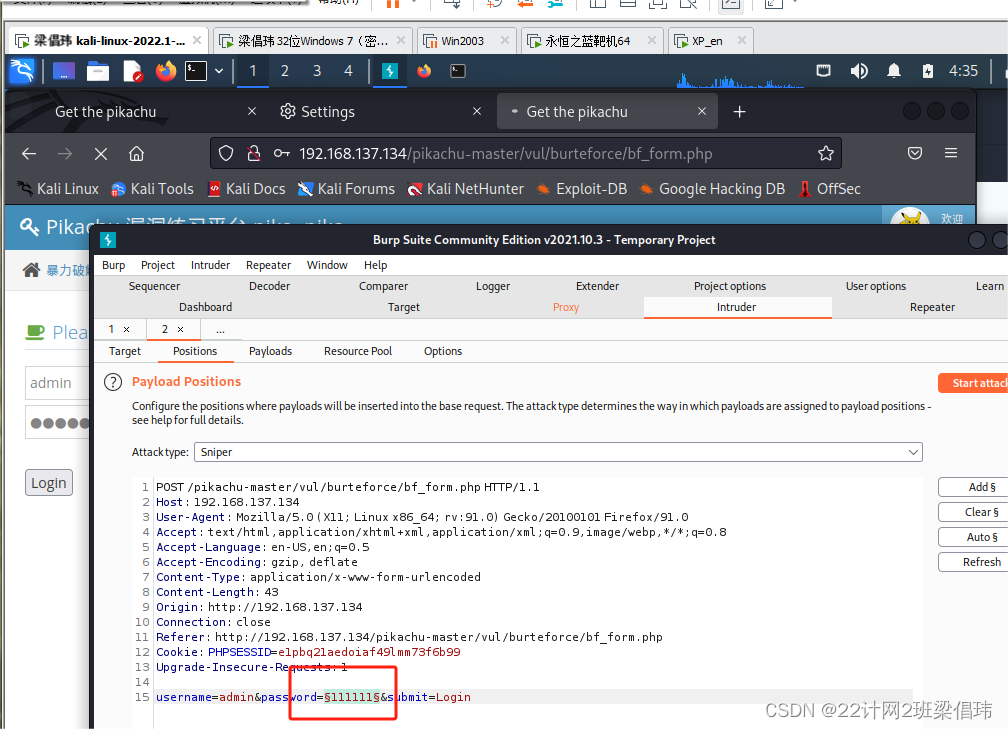Close Intruder attack tab 2

pos(181,329)
